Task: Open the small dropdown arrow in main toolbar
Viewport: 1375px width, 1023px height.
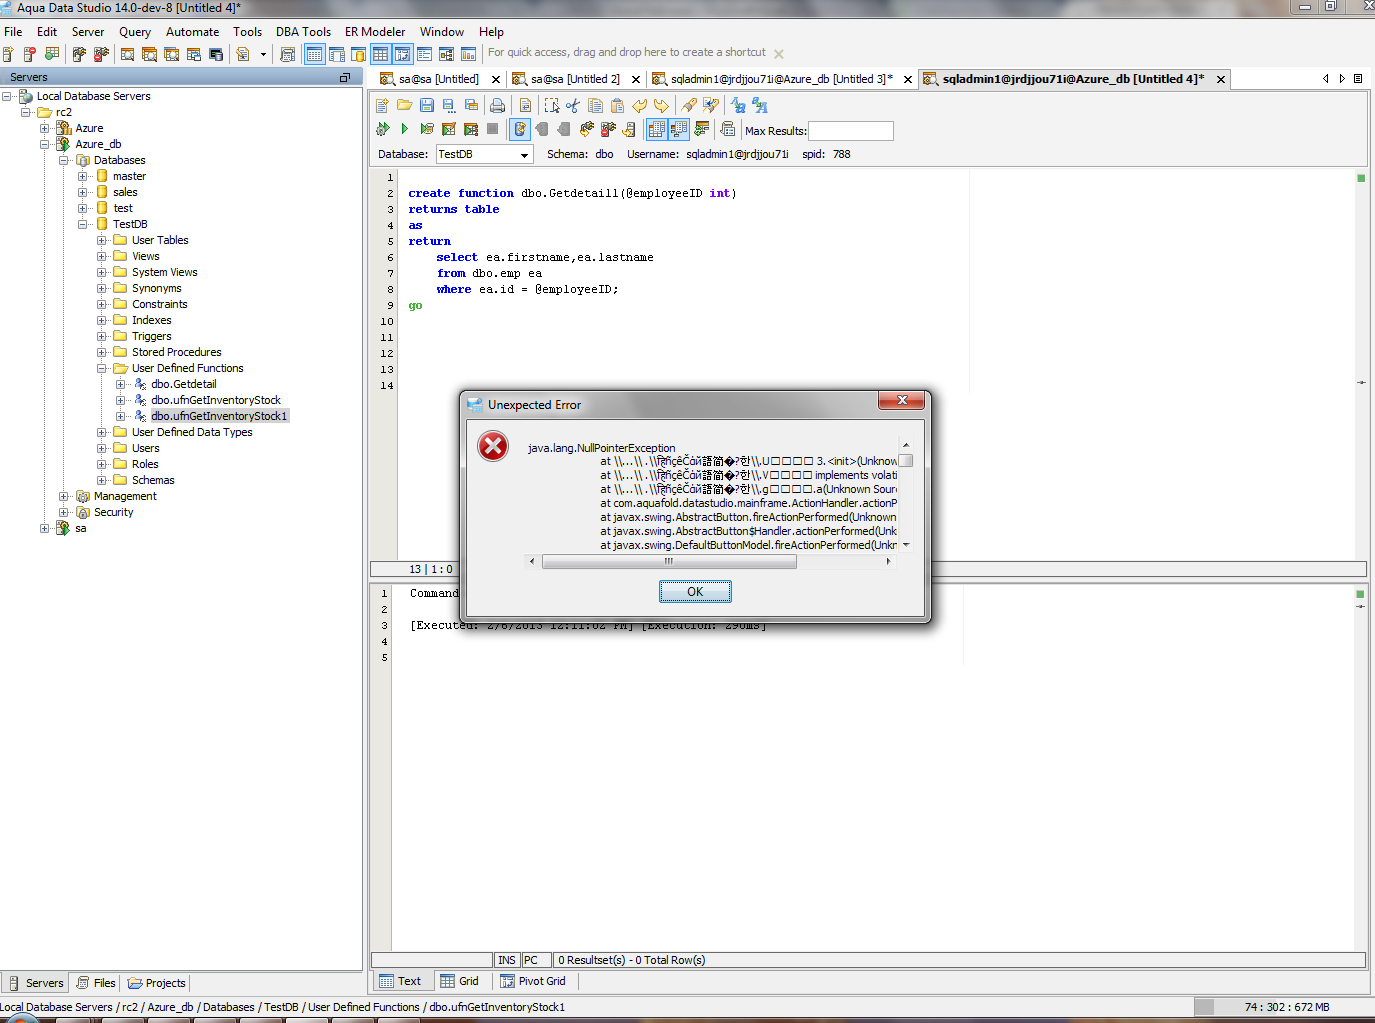Action: coord(263,54)
